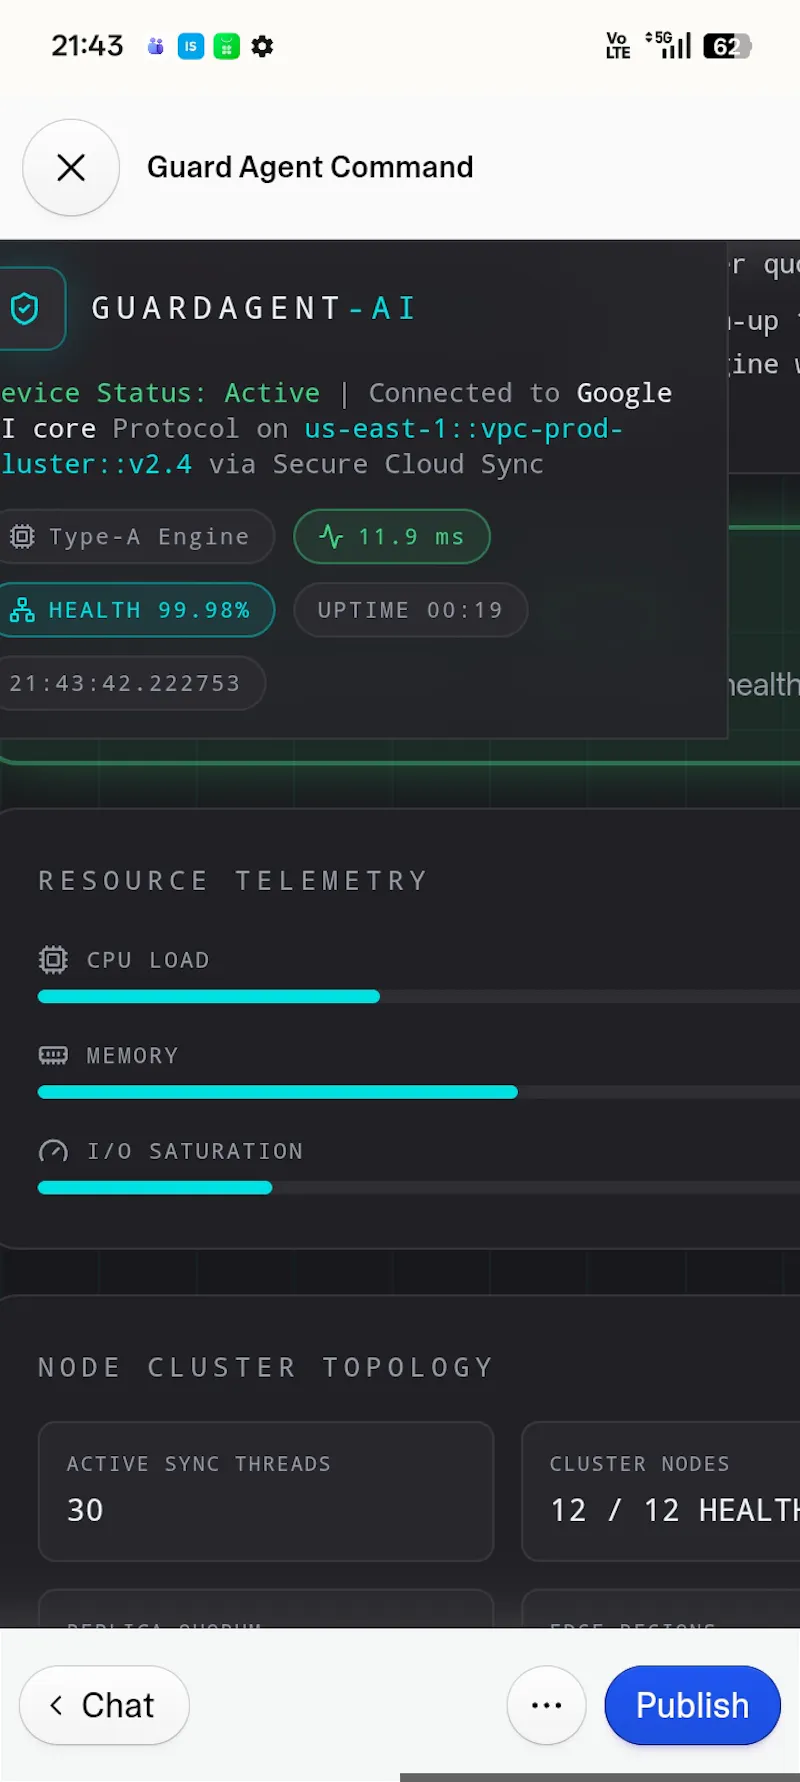Click the I/O Saturation progress bar
800x1782 pixels.
point(419,1188)
